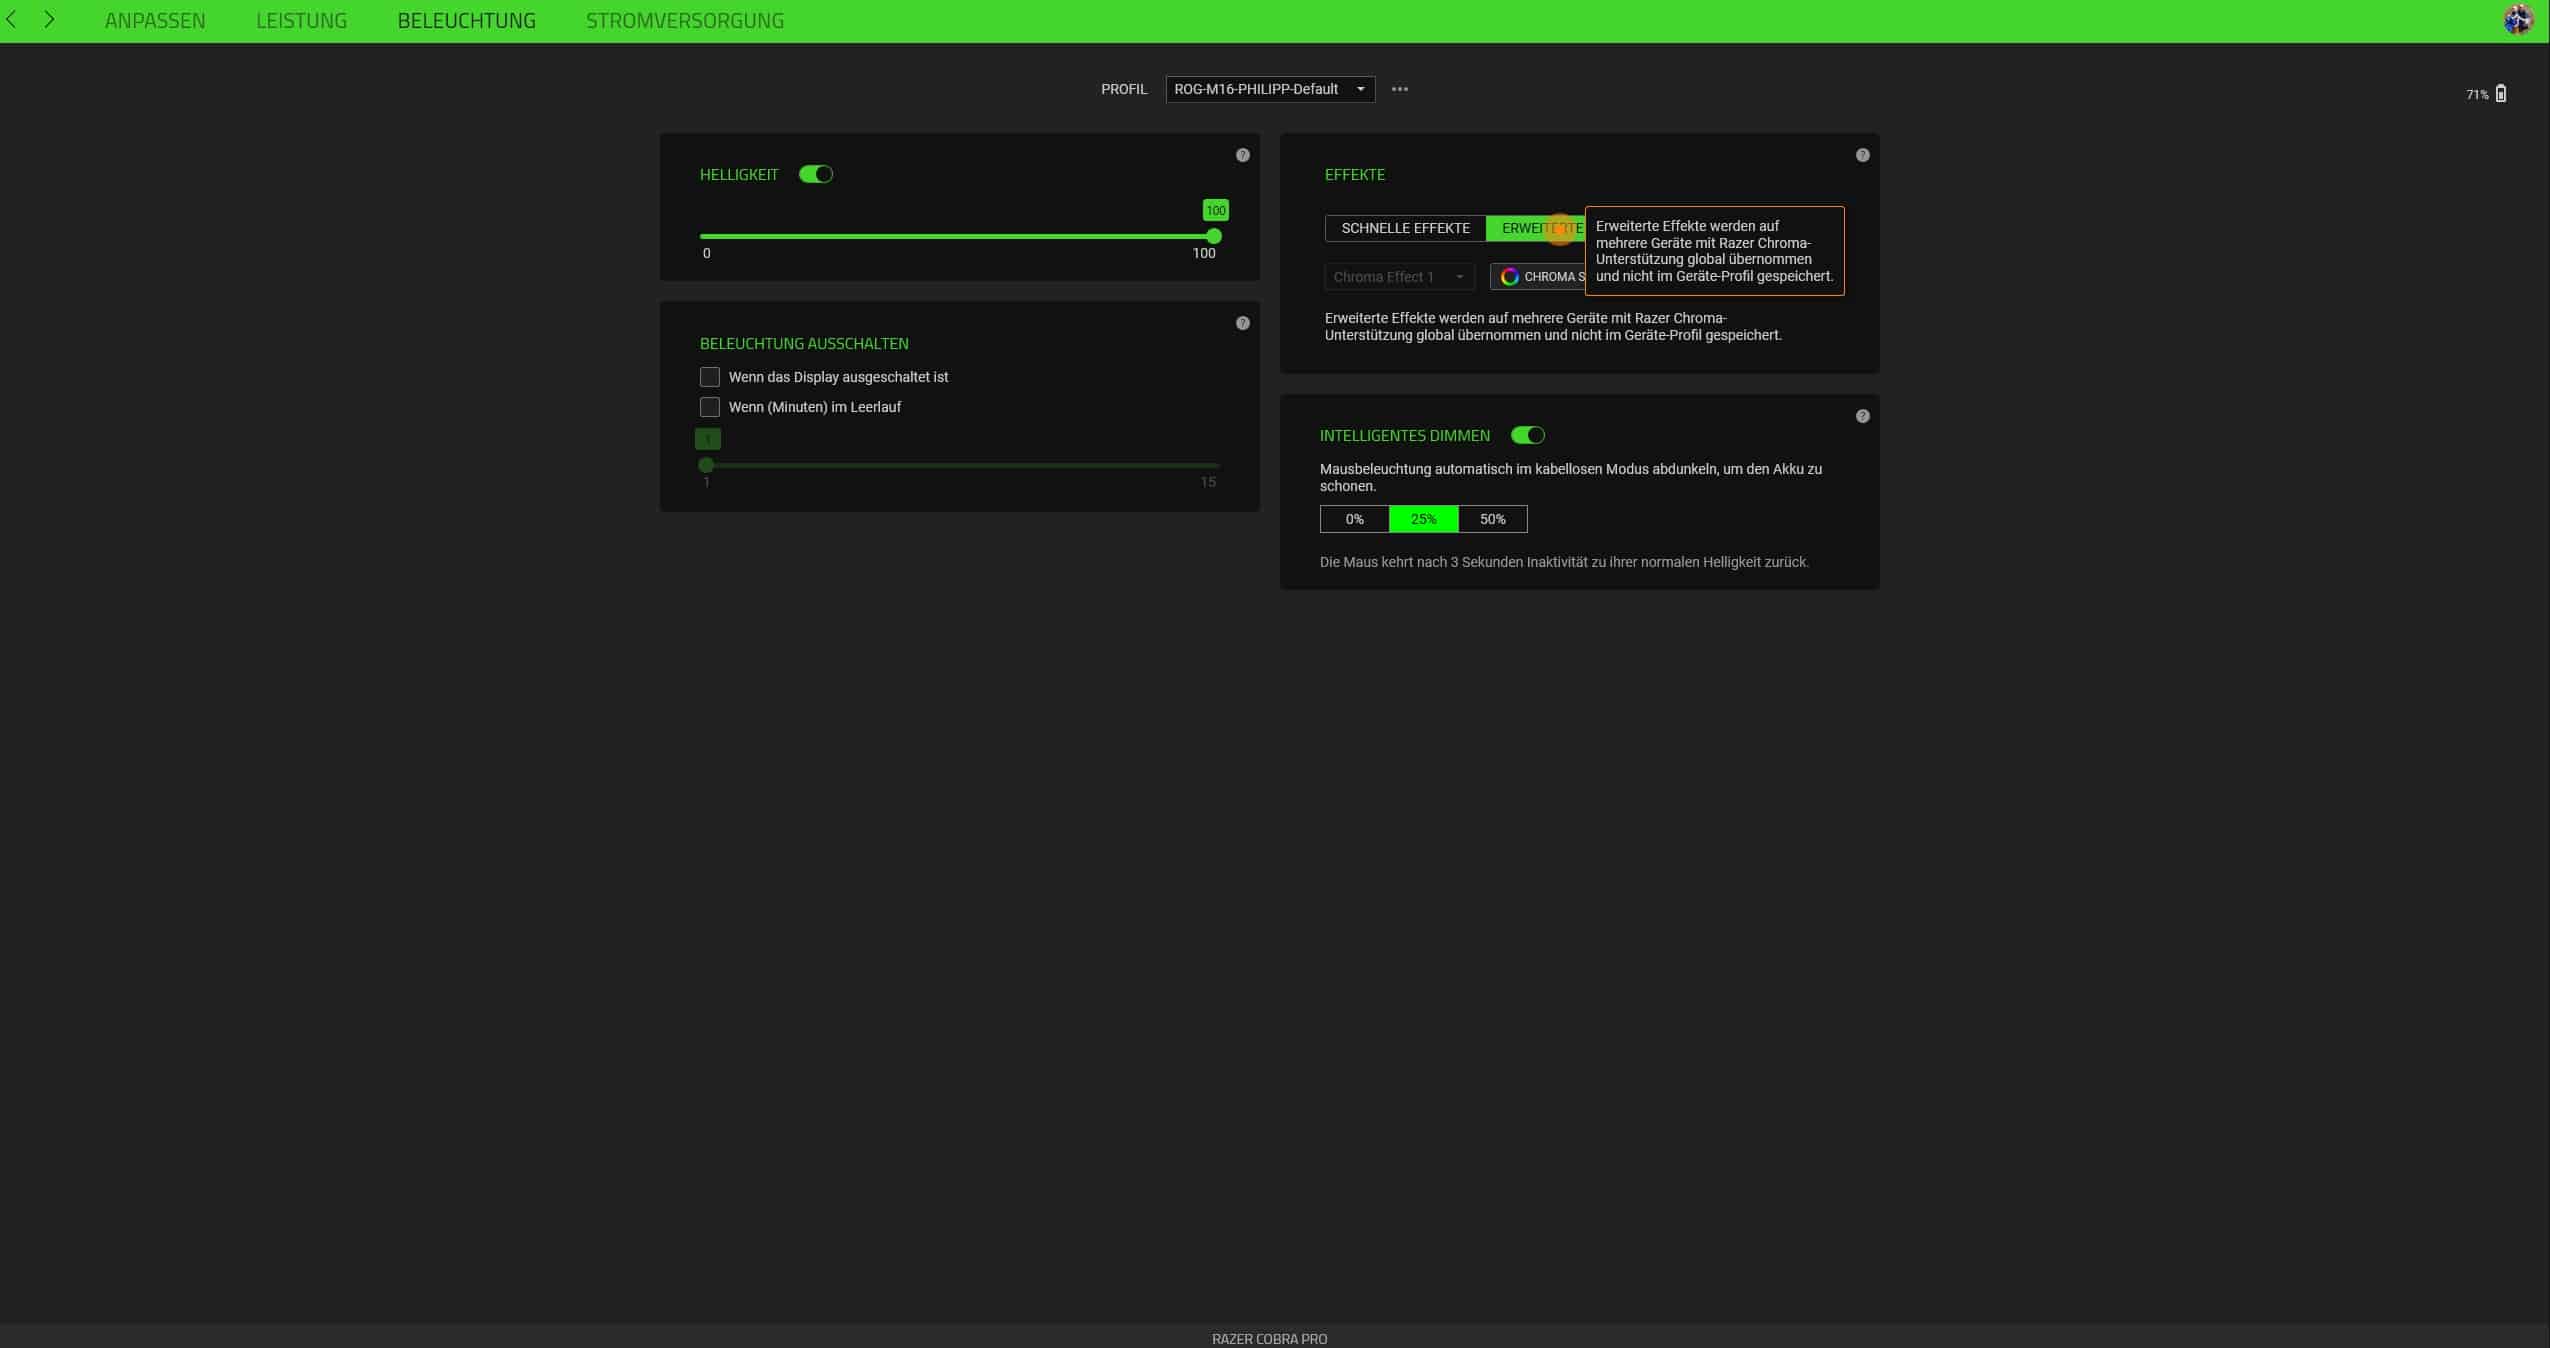
Task: Click the Intelligentes Dimmen help icon
Action: (x=1862, y=416)
